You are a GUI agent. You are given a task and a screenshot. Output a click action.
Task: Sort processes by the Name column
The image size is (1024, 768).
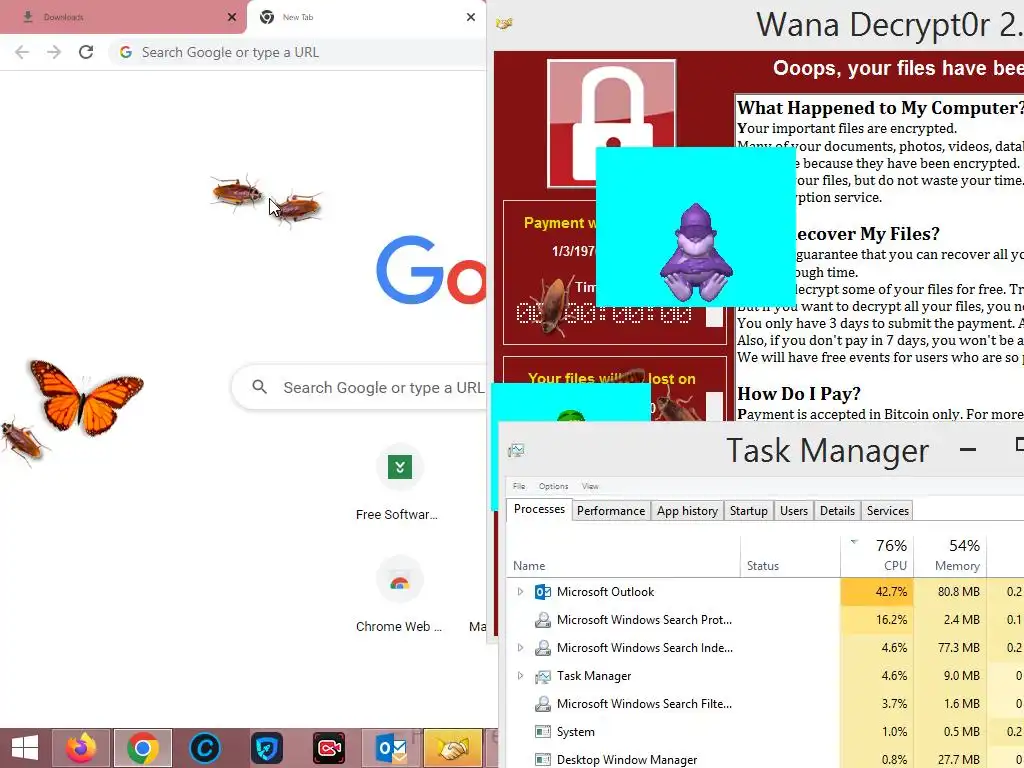click(624, 557)
